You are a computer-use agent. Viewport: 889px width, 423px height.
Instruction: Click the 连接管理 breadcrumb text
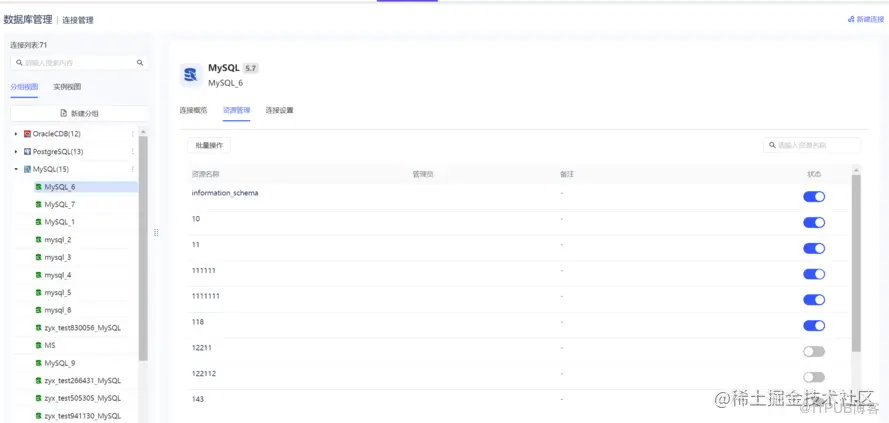pyautogui.click(x=78, y=20)
